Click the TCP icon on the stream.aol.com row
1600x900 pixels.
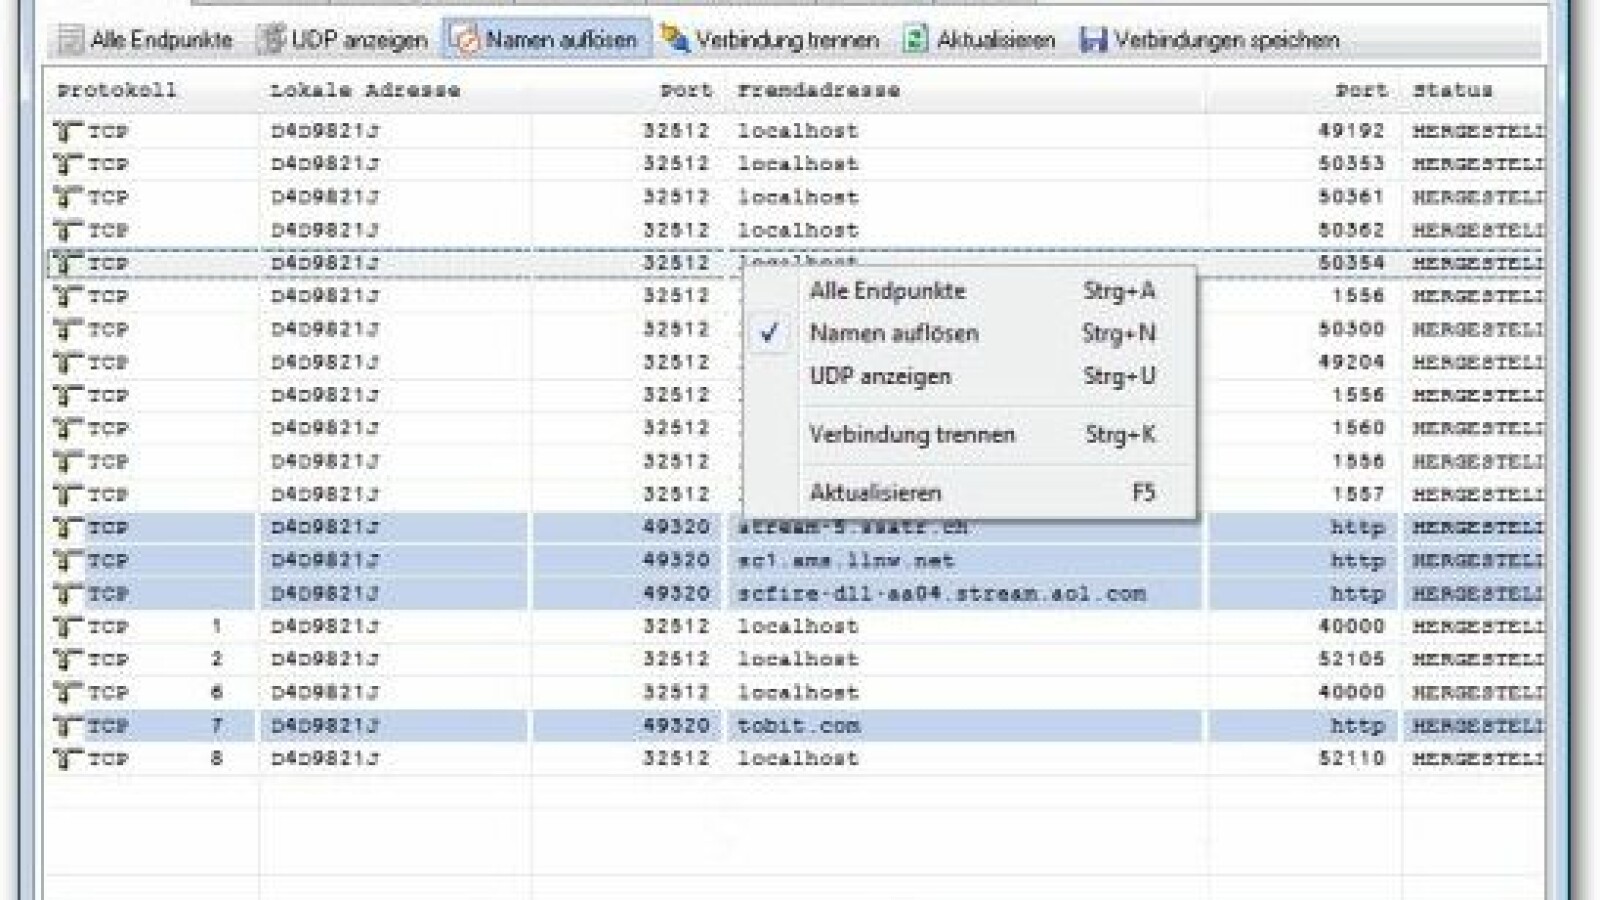click(65, 593)
